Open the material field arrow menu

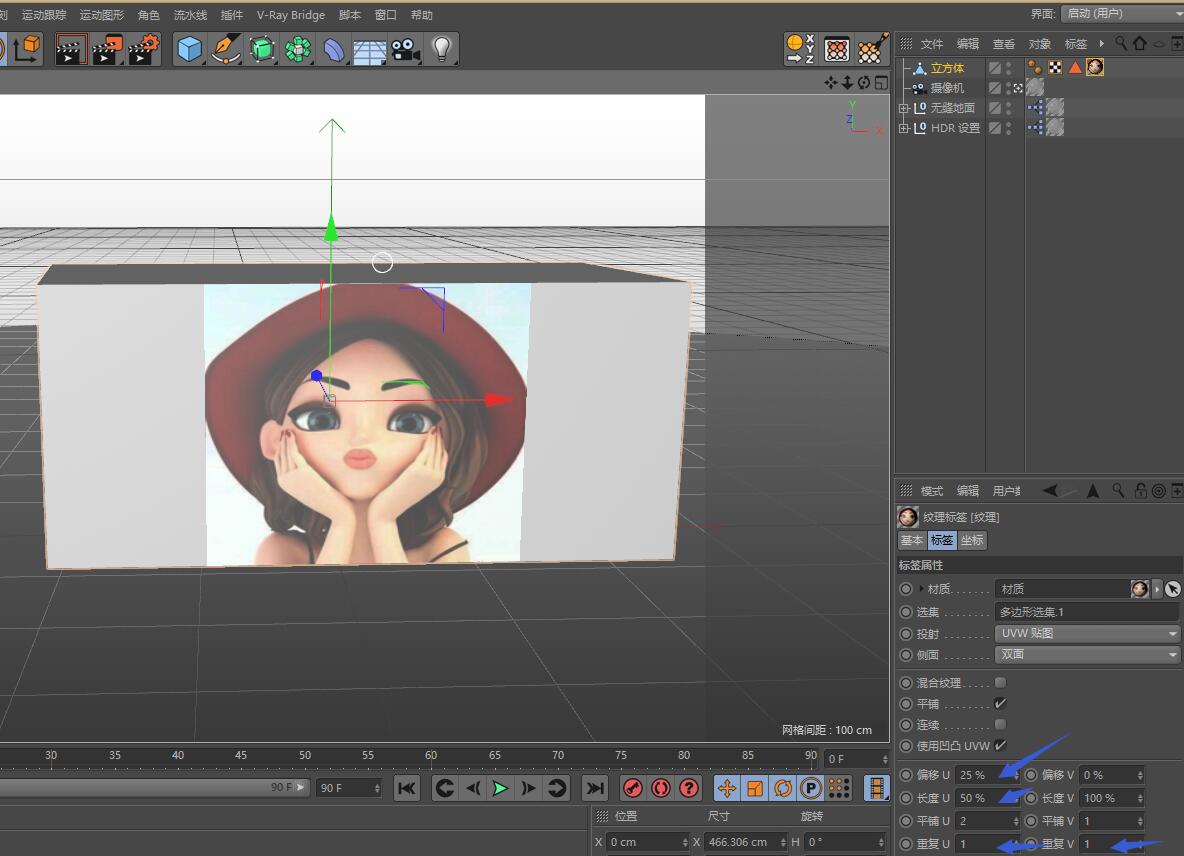1157,589
